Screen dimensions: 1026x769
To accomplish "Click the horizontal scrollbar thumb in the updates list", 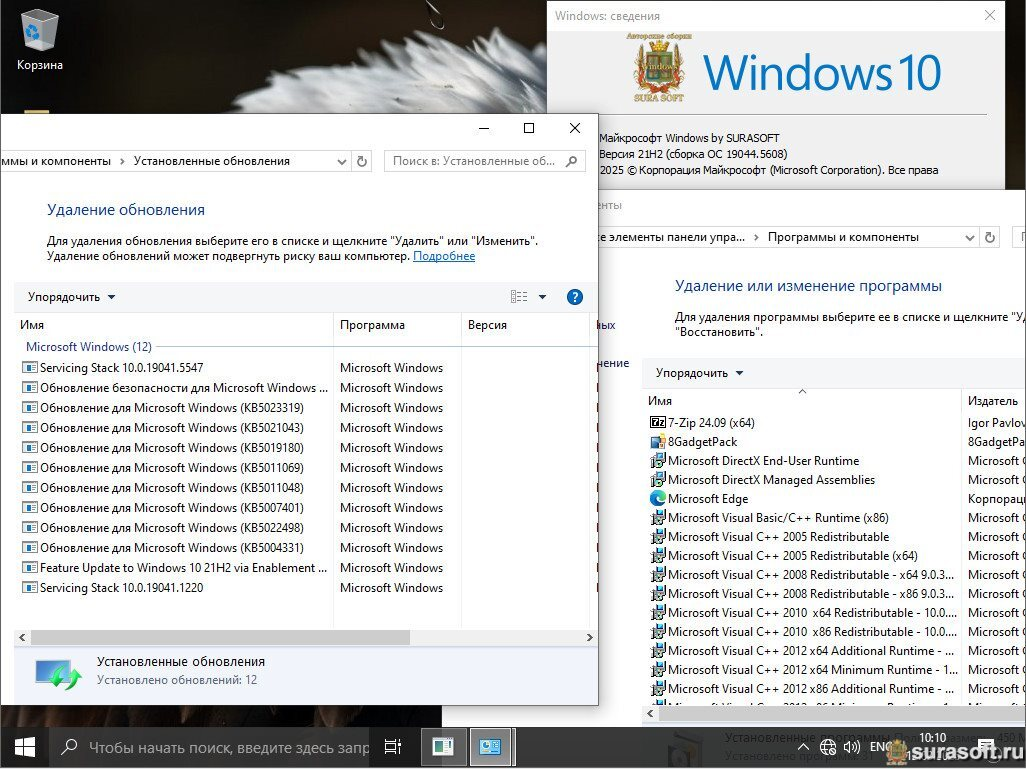I will click(x=221, y=637).
